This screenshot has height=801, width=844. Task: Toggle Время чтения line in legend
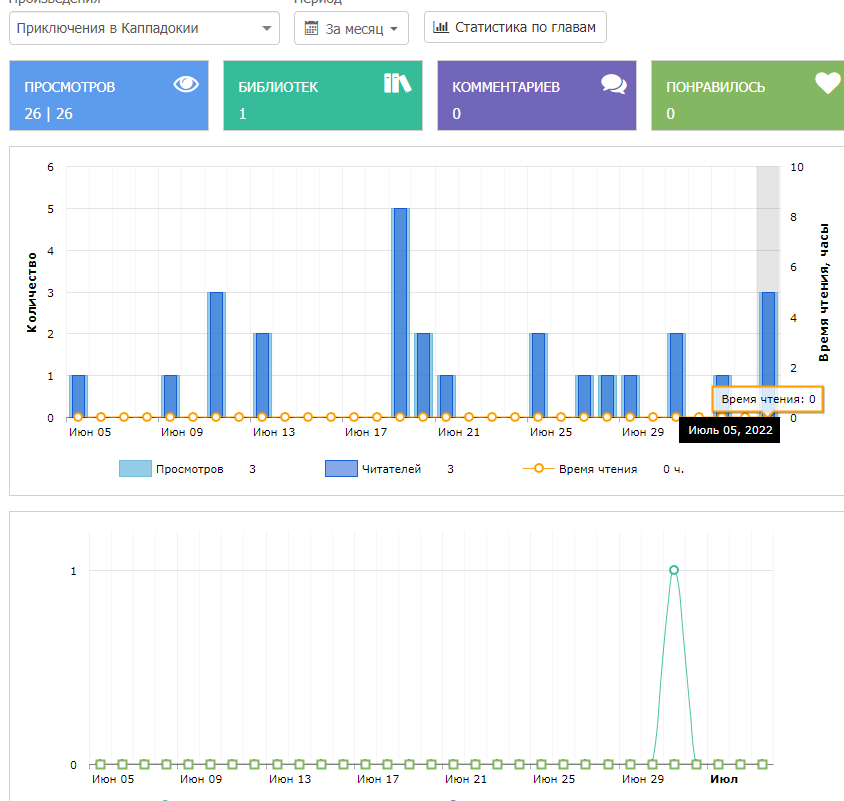(x=597, y=468)
